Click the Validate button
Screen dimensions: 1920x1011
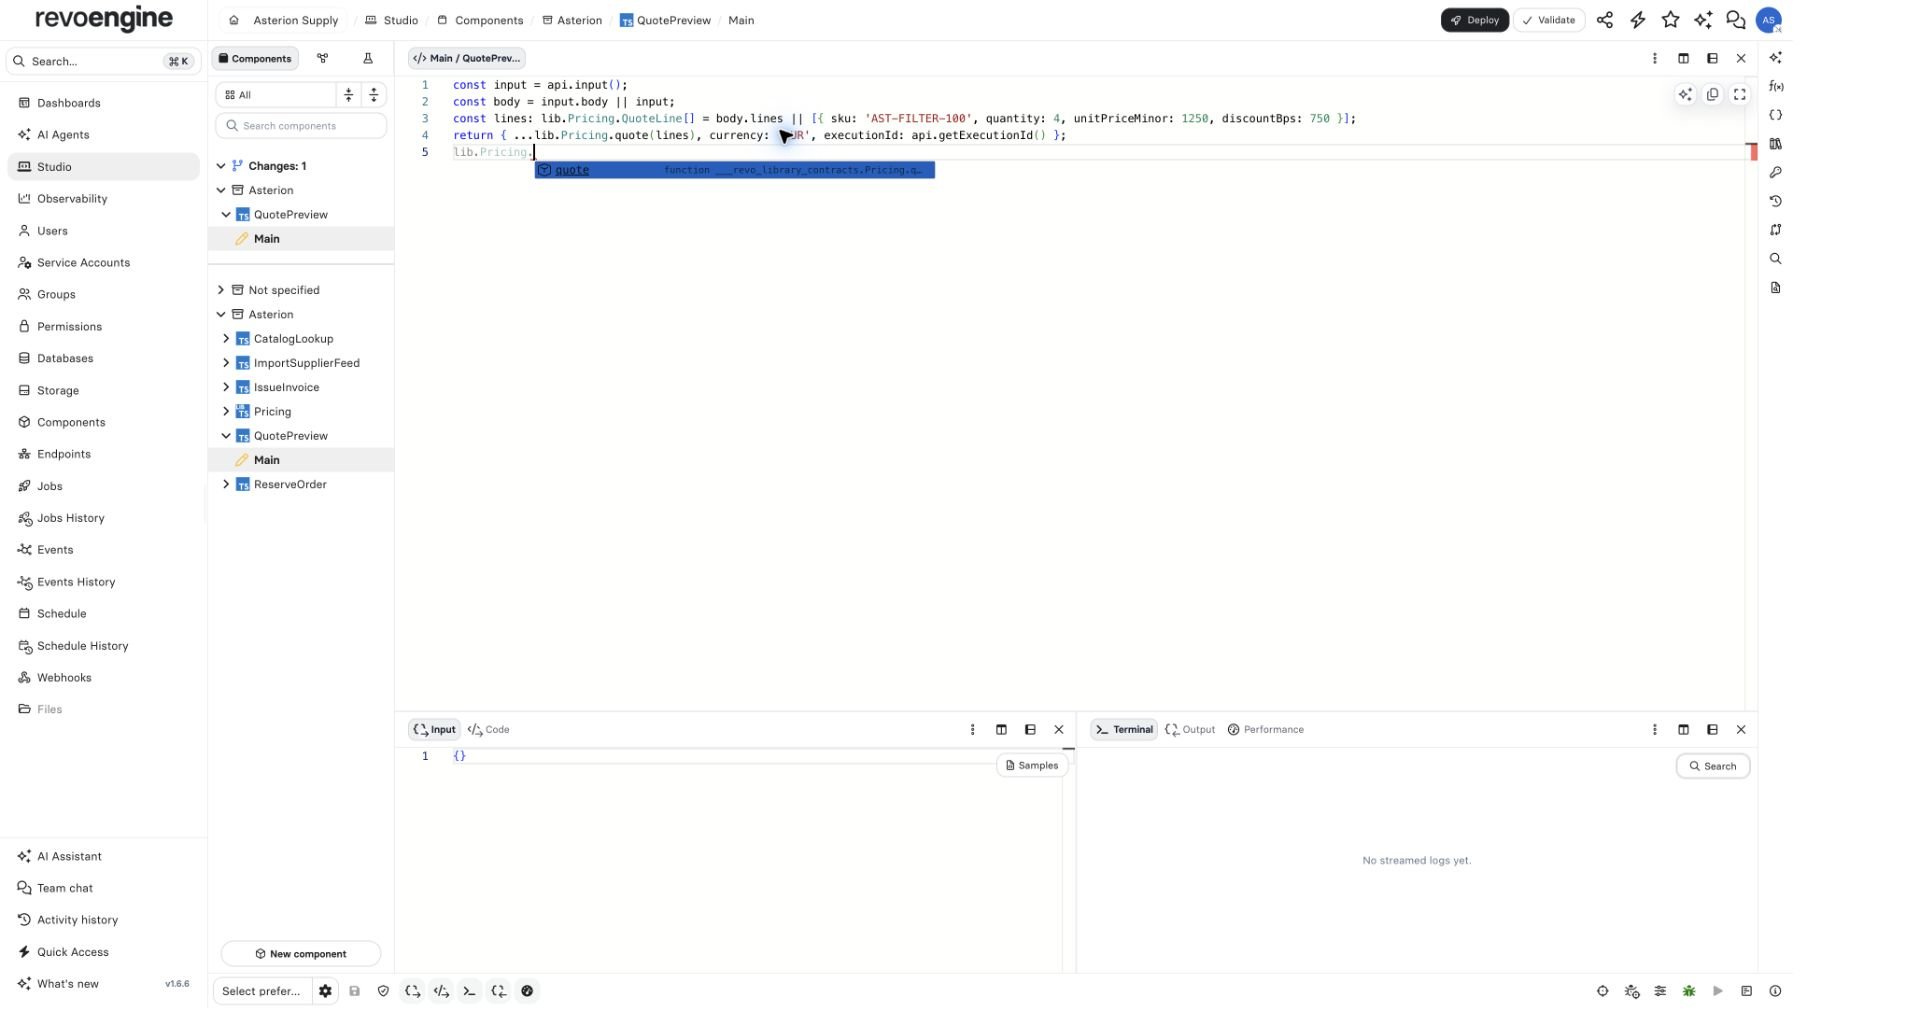[1548, 20]
